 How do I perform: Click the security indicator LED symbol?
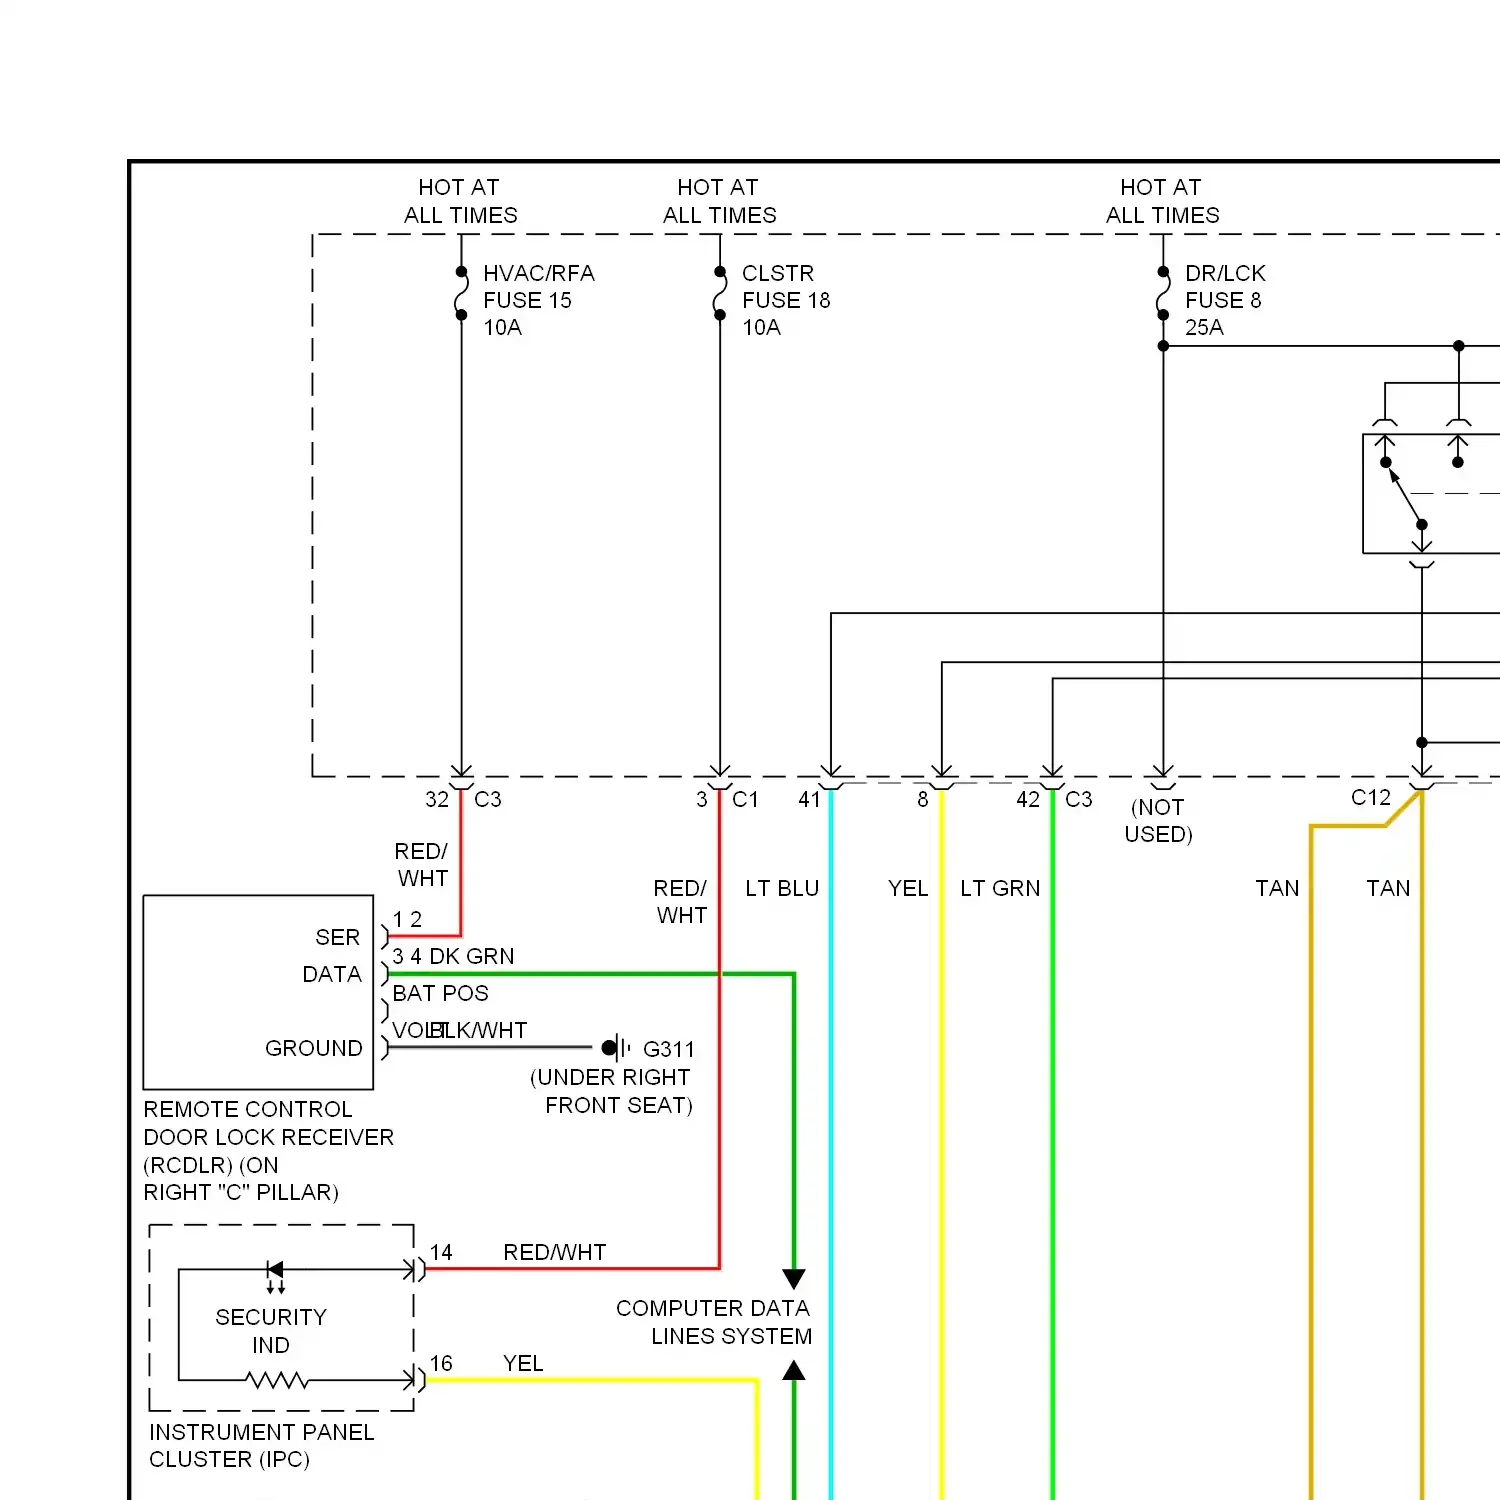click(x=275, y=1276)
